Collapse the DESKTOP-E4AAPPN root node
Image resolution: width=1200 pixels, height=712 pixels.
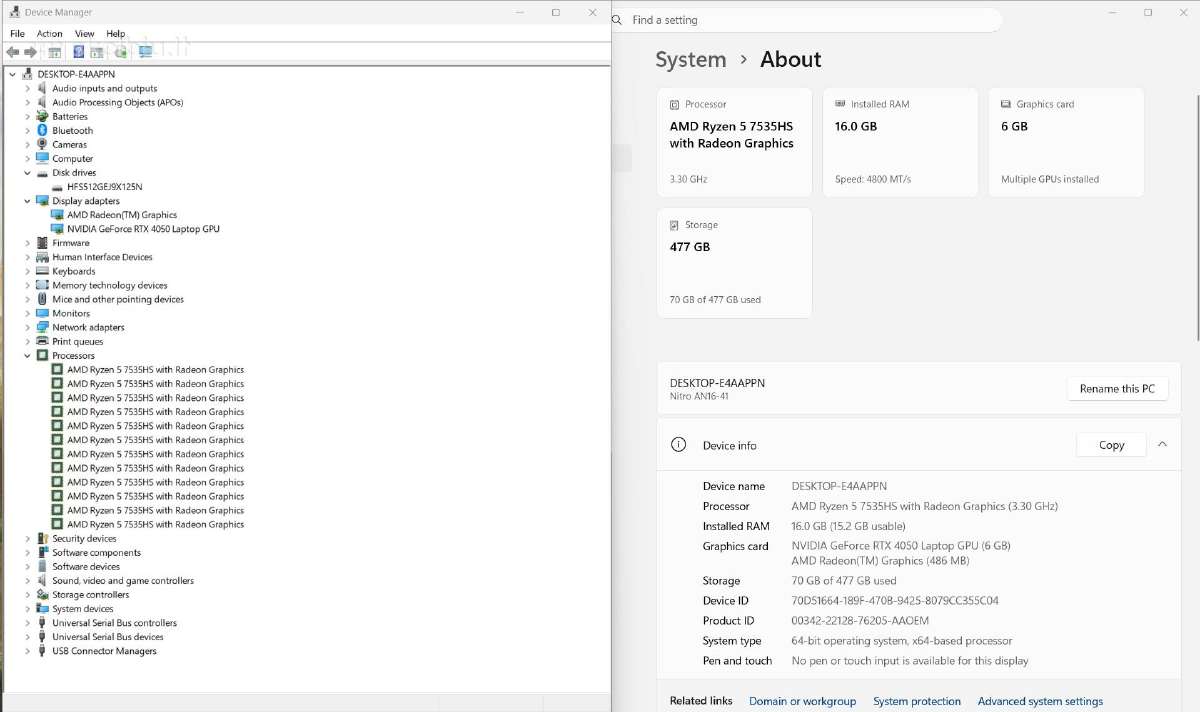[12, 74]
